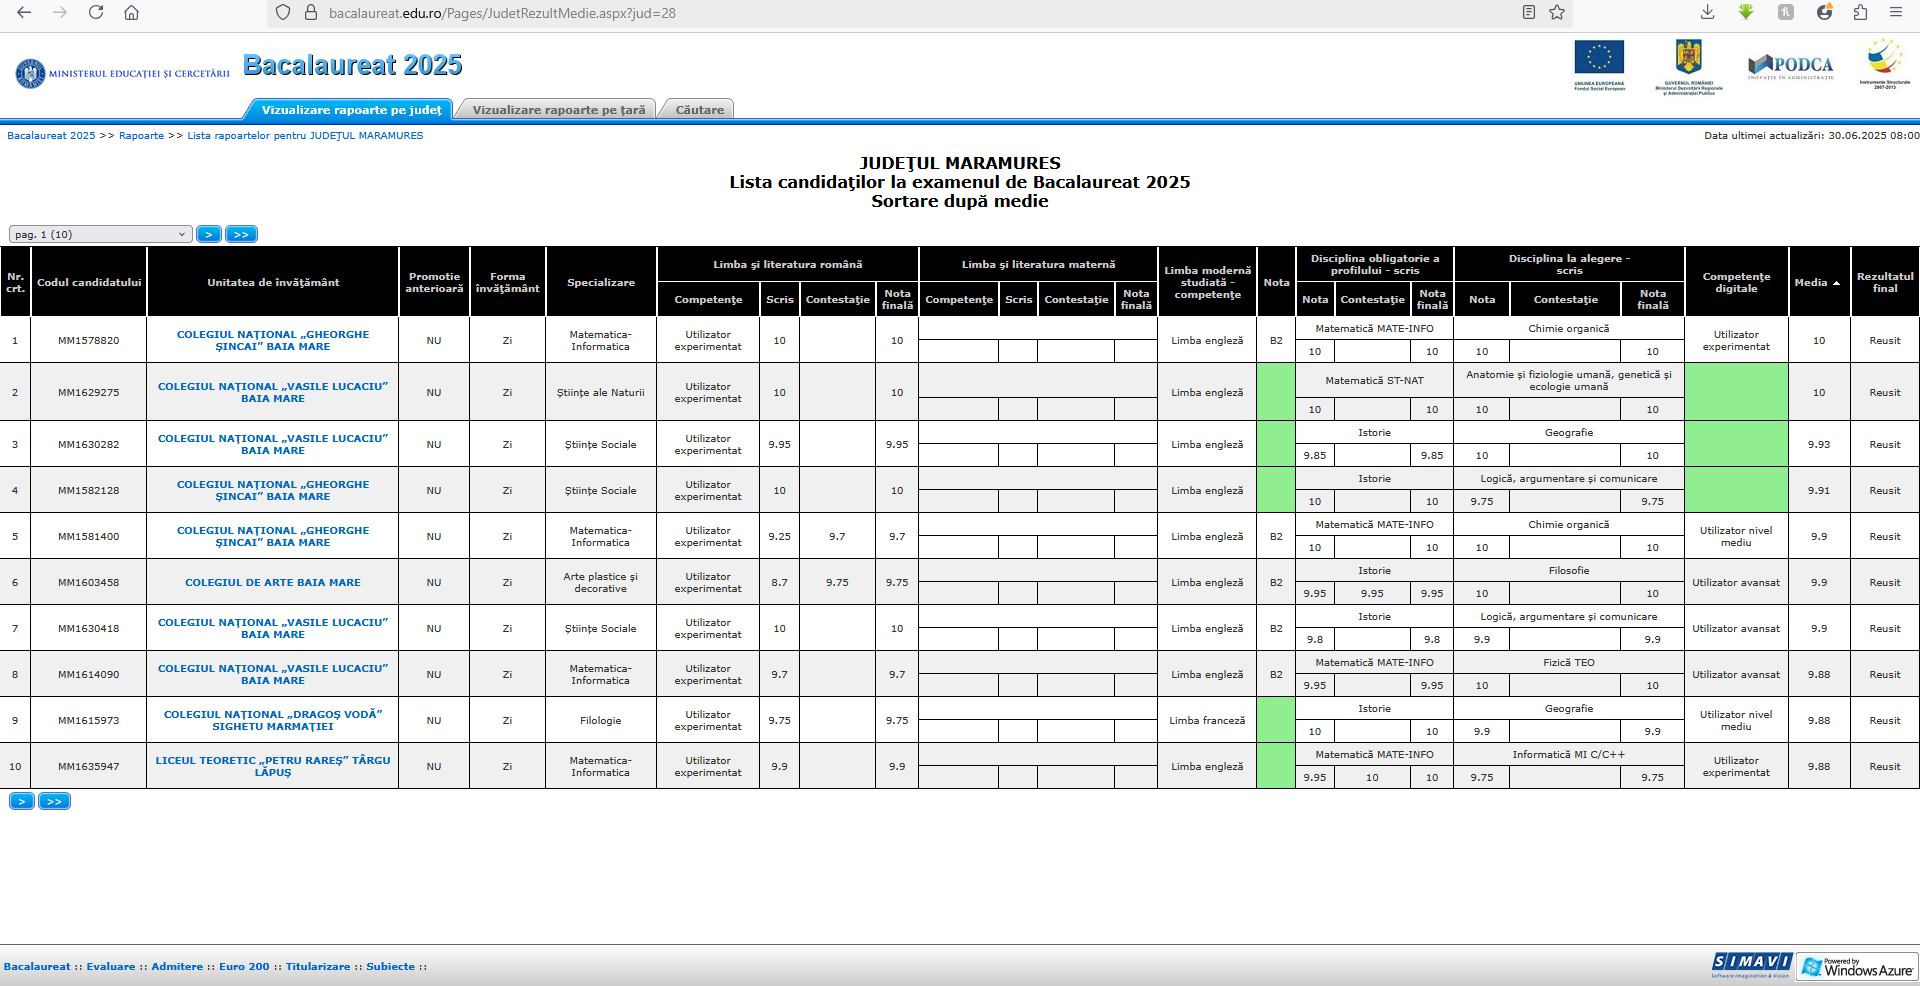The image size is (1920, 986).
Task: Open the browser hamburger menu
Action: [1895, 12]
